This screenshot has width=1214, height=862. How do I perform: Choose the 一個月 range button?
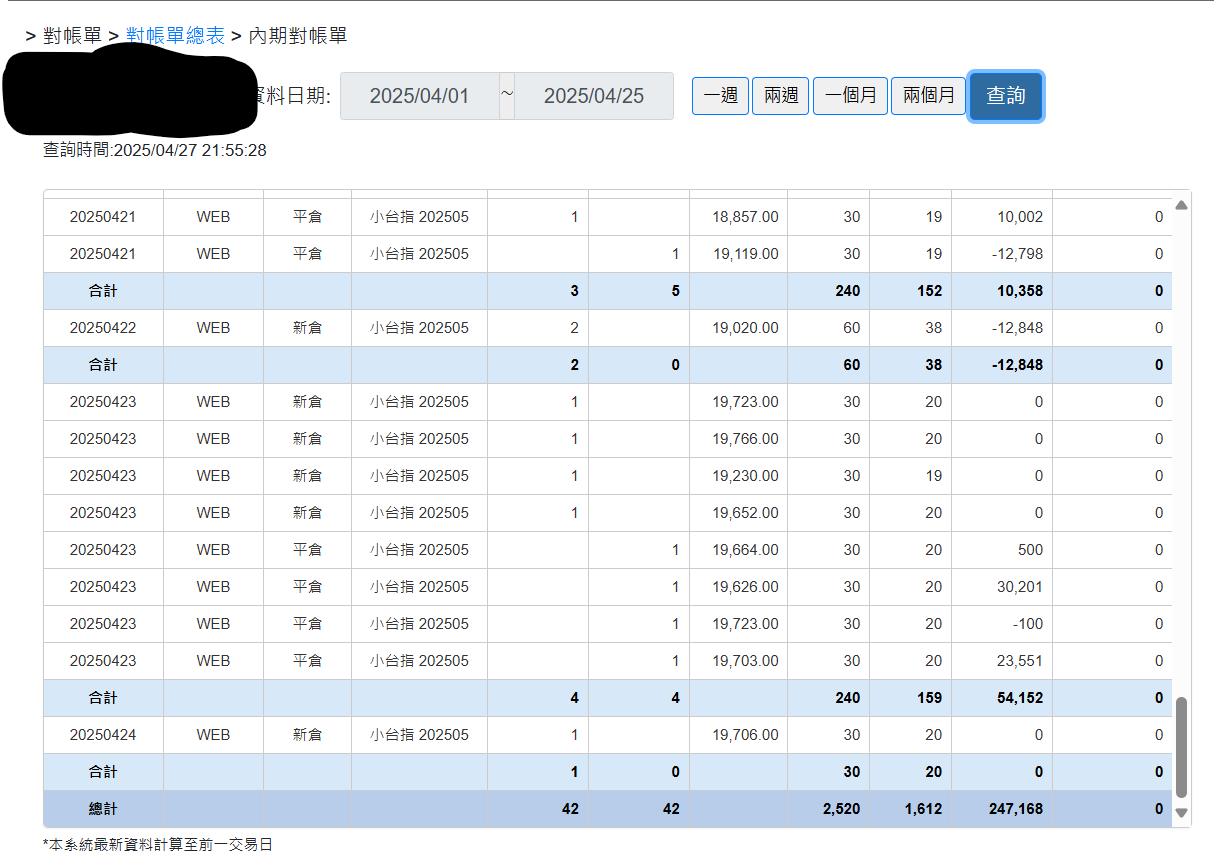click(850, 96)
